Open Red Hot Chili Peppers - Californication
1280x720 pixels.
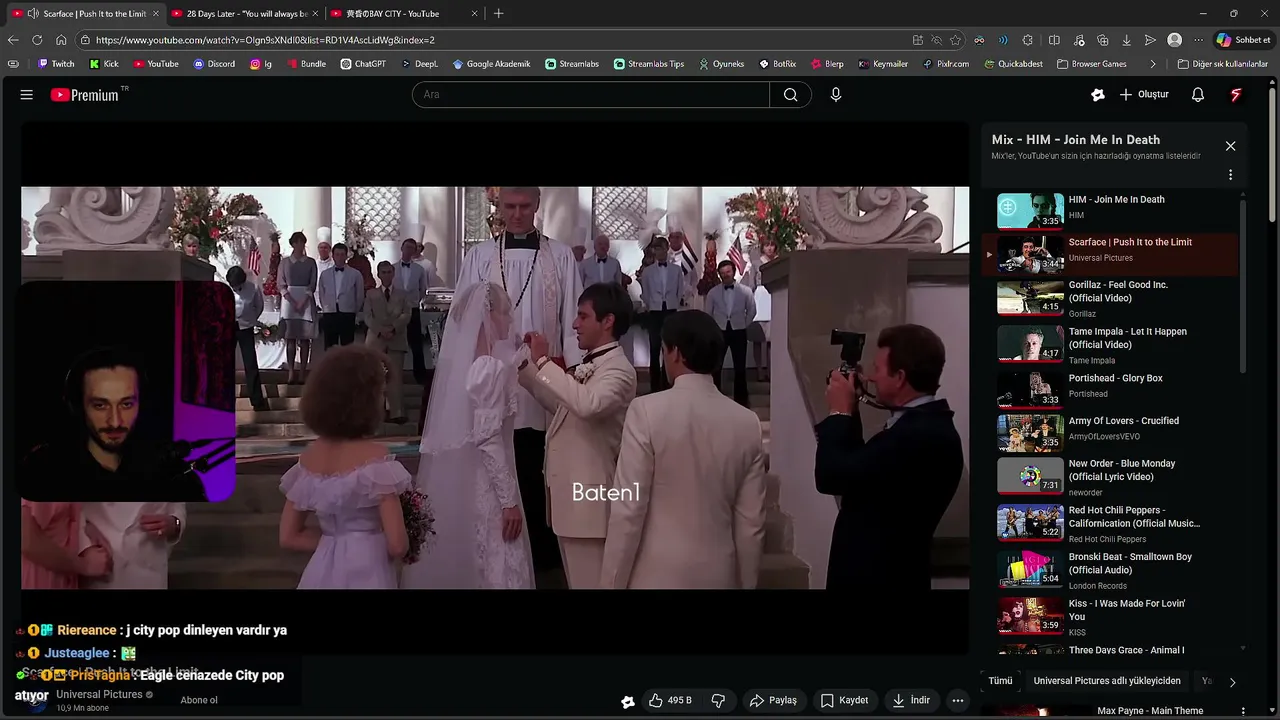tap(1110, 523)
